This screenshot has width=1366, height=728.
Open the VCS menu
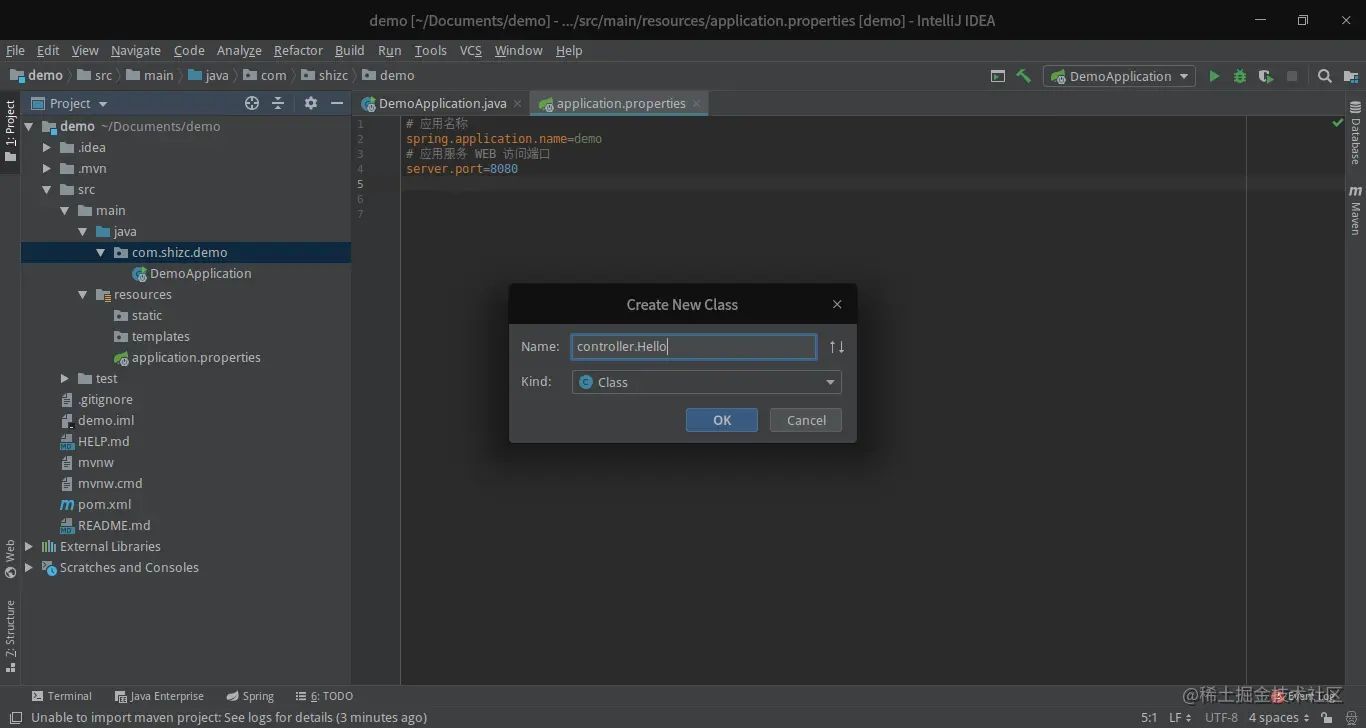click(470, 50)
